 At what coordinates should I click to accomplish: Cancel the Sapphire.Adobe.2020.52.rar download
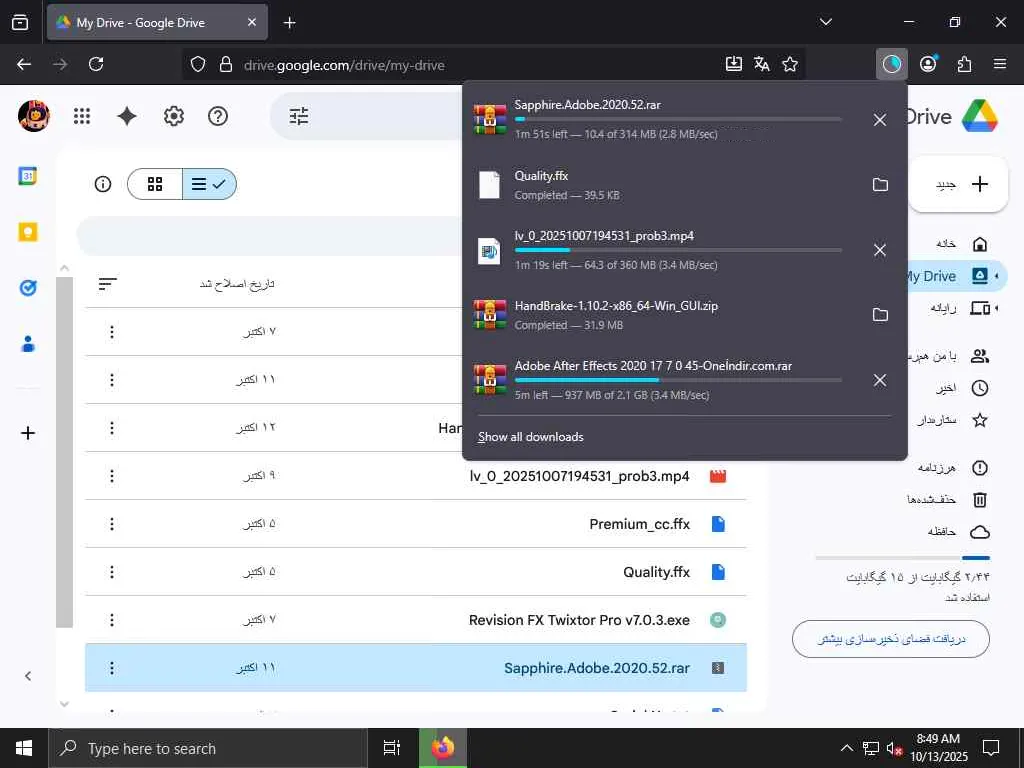click(x=880, y=120)
